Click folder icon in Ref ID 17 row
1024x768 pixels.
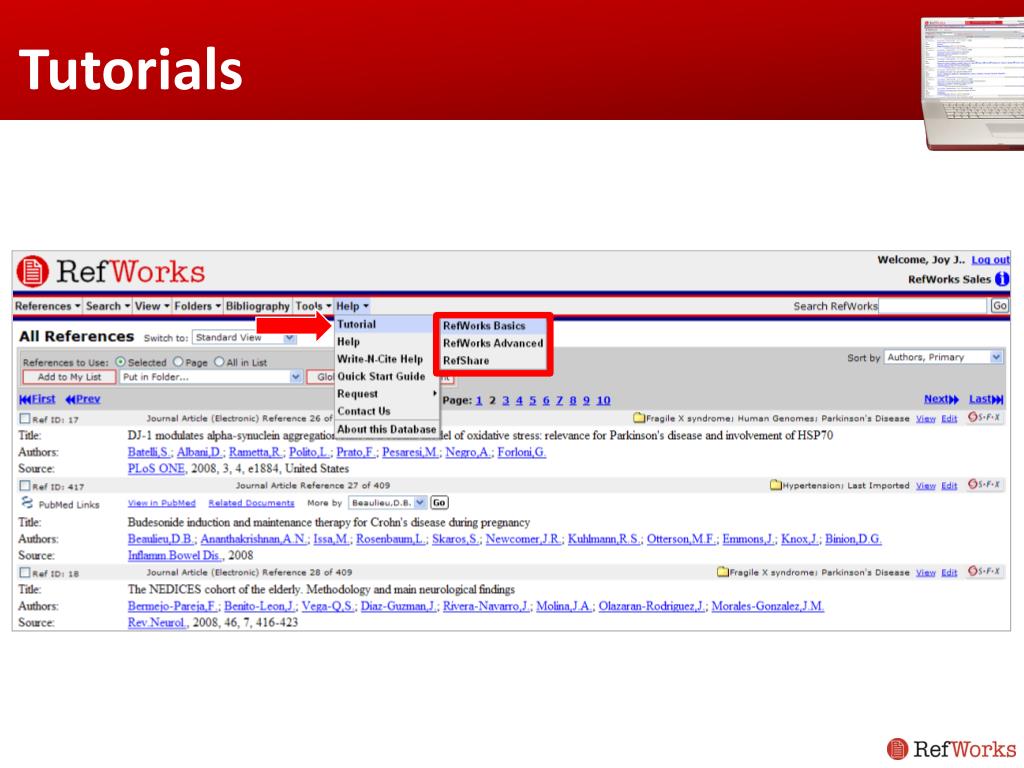(639, 418)
